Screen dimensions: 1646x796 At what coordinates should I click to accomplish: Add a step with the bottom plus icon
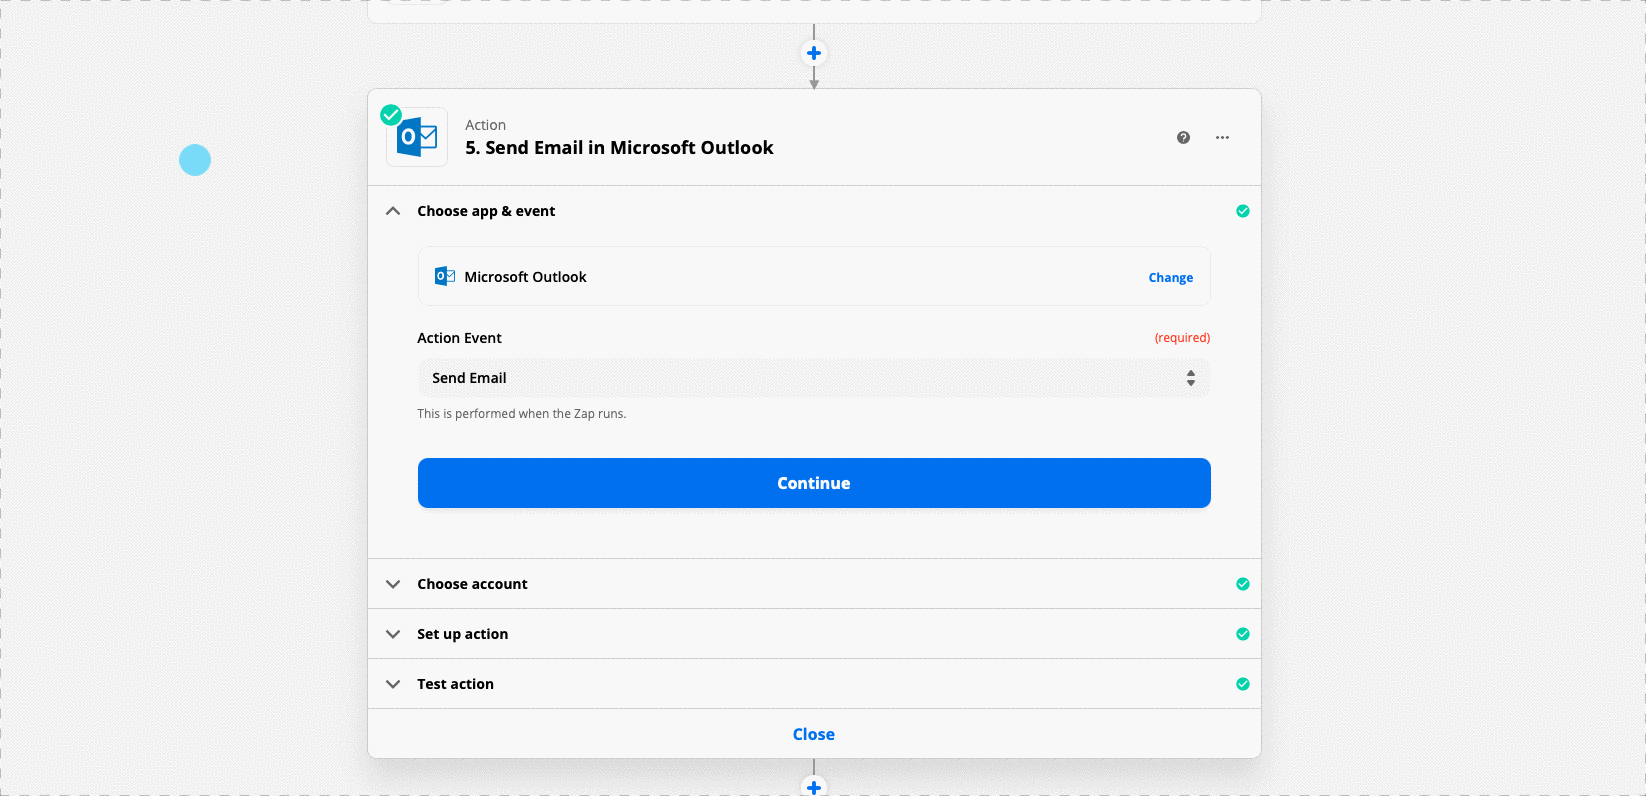(x=814, y=787)
